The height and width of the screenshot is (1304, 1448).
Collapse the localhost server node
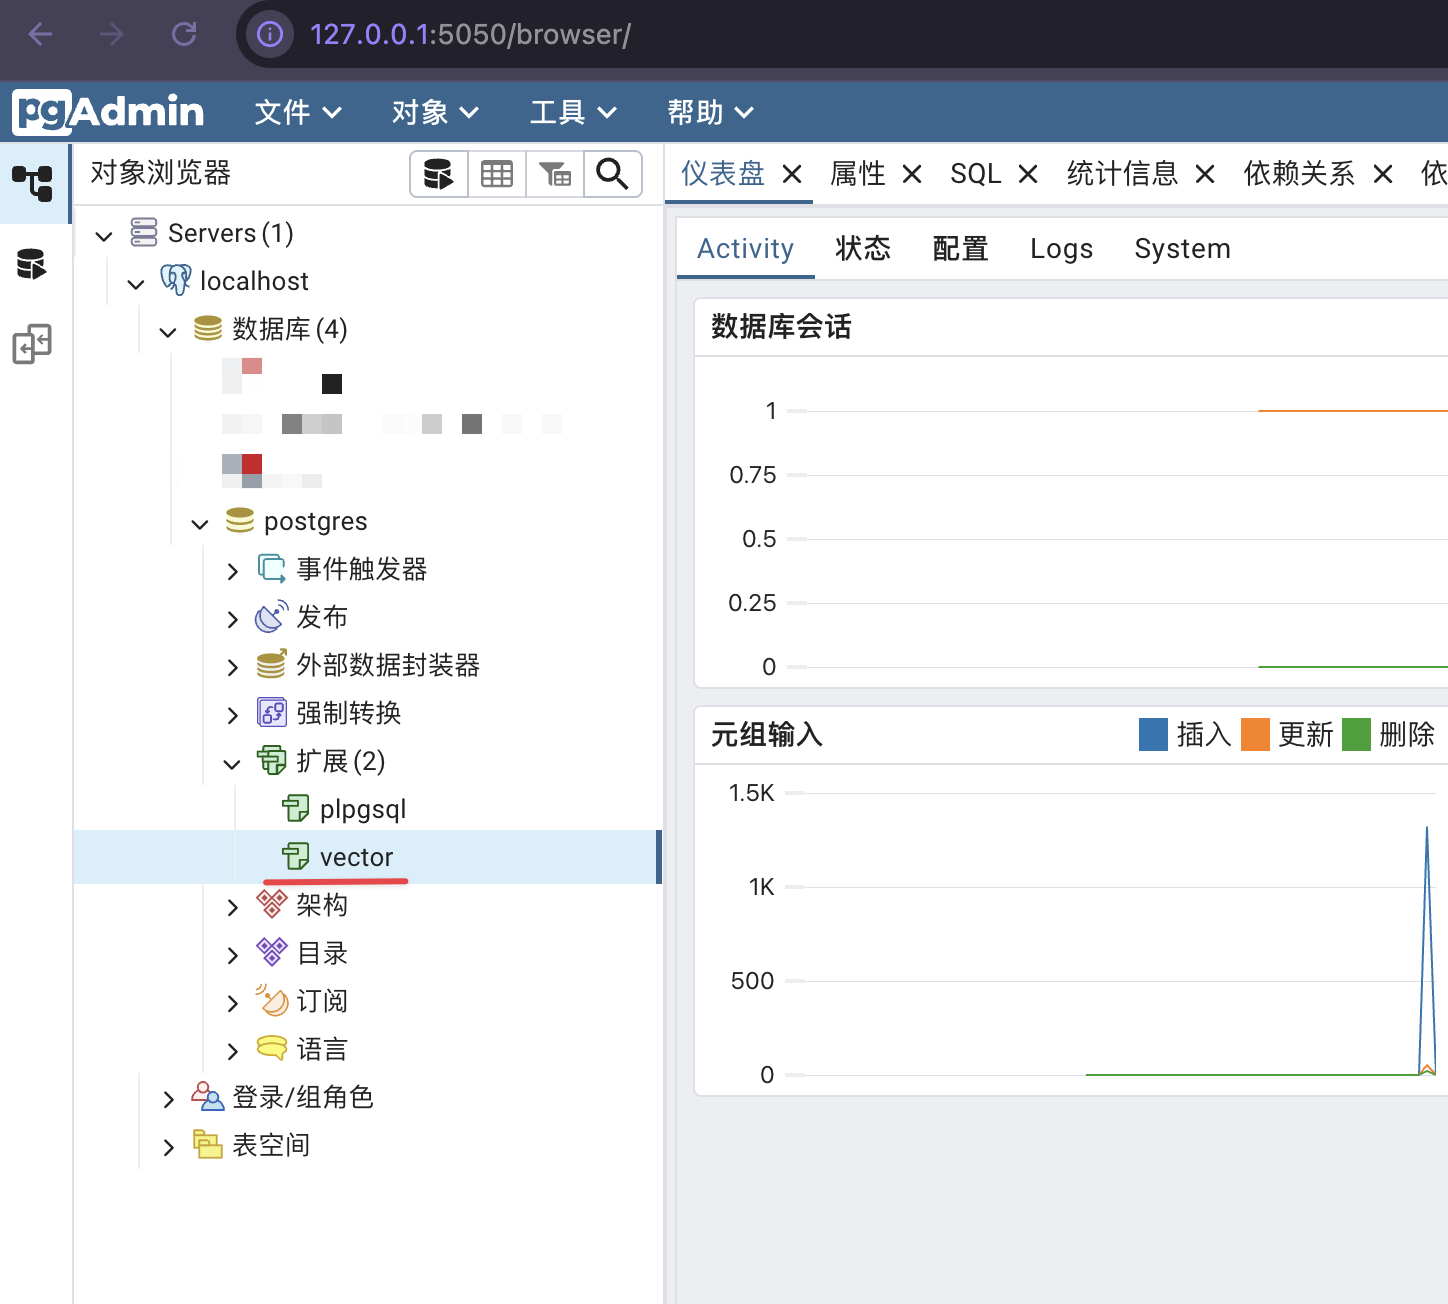[x=136, y=284]
